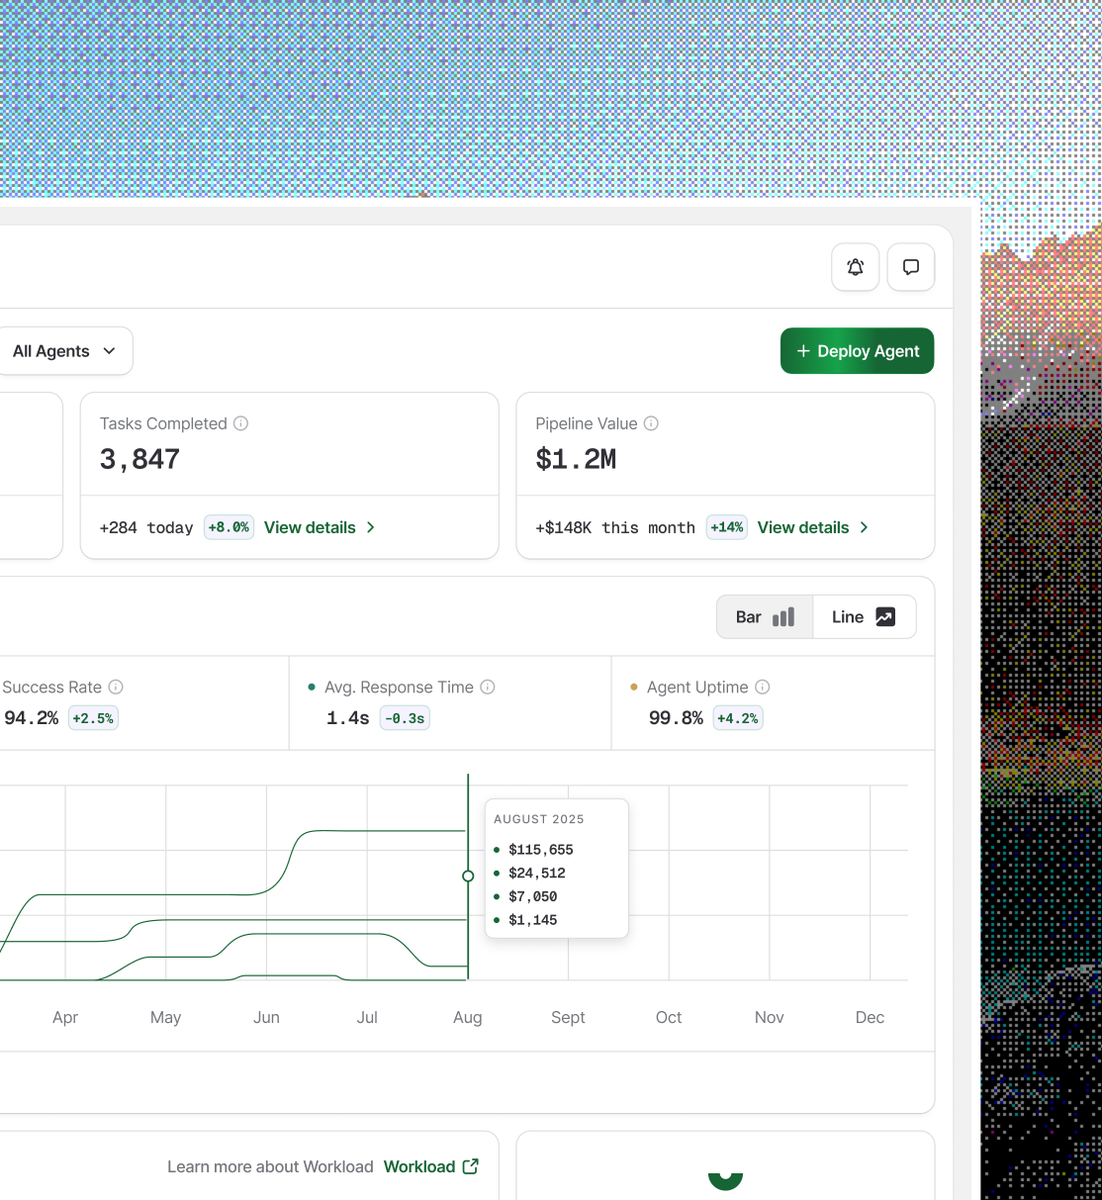The width and height of the screenshot is (1102, 1200).
Task: Show info for Tasks Completed
Action: click(241, 423)
